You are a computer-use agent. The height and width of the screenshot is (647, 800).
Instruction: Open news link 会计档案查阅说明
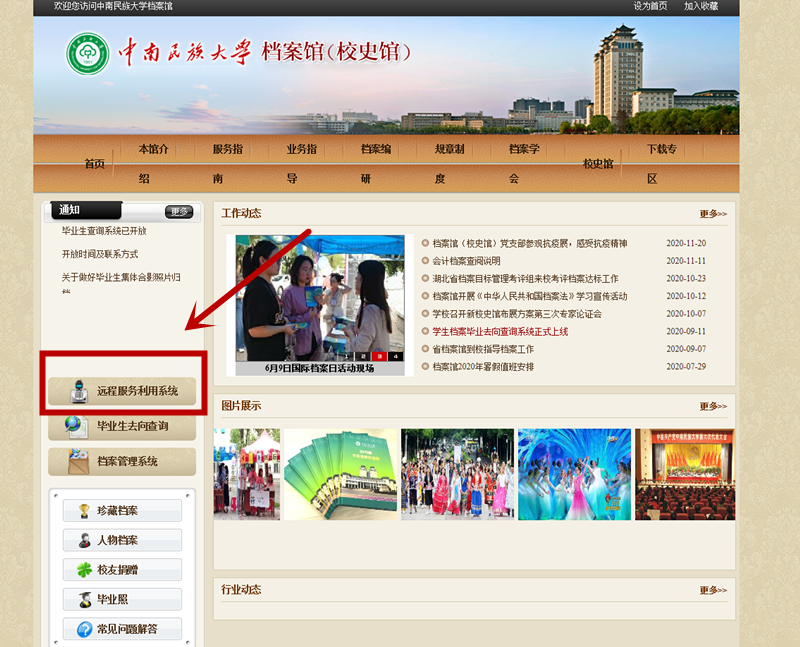click(x=466, y=261)
